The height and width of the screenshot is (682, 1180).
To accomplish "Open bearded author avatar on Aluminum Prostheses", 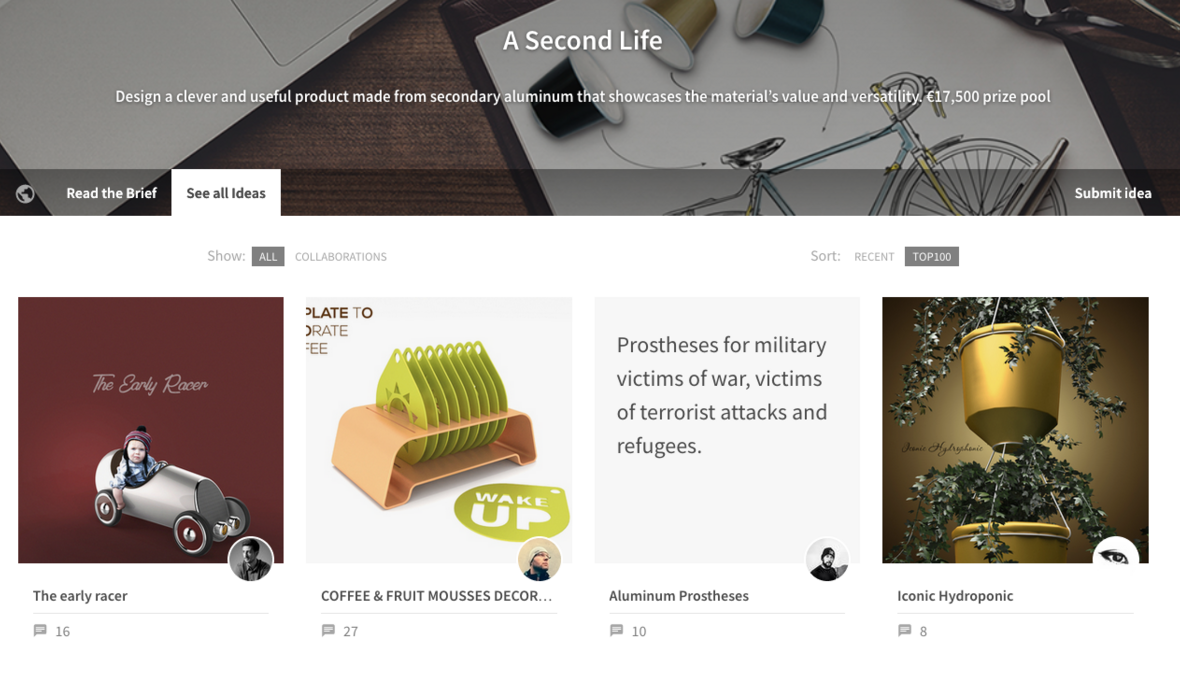I will 827,559.
